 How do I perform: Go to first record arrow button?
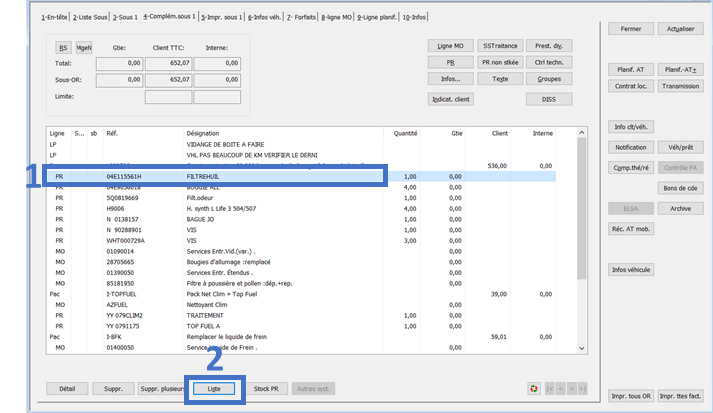click(550, 389)
